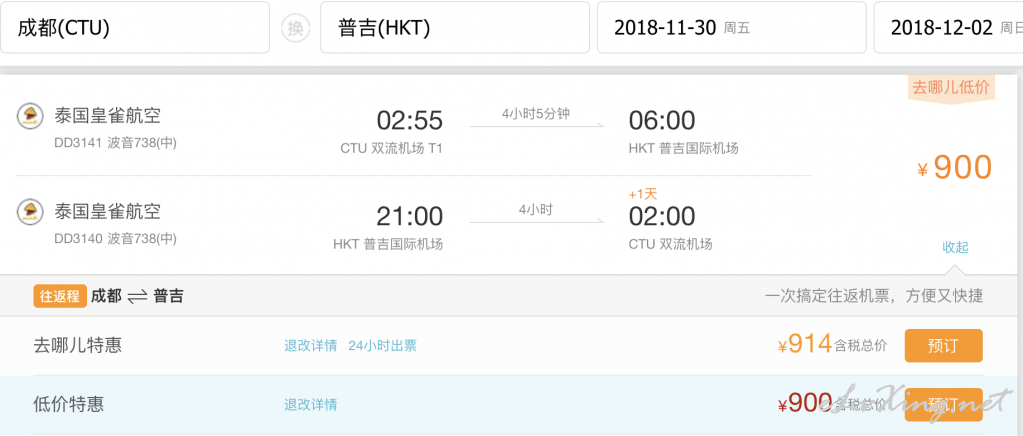Click the return flight direction arrow
Viewport: 1023px width, 436px height.
tap(536, 222)
